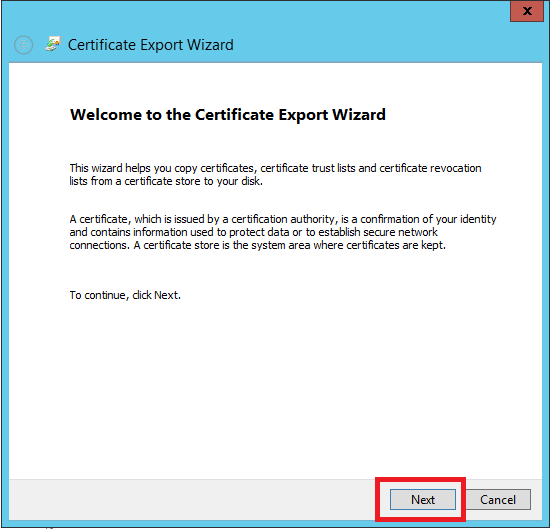Close the wizard with the red X
This screenshot has height=529, width=556.
click(527, 11)
